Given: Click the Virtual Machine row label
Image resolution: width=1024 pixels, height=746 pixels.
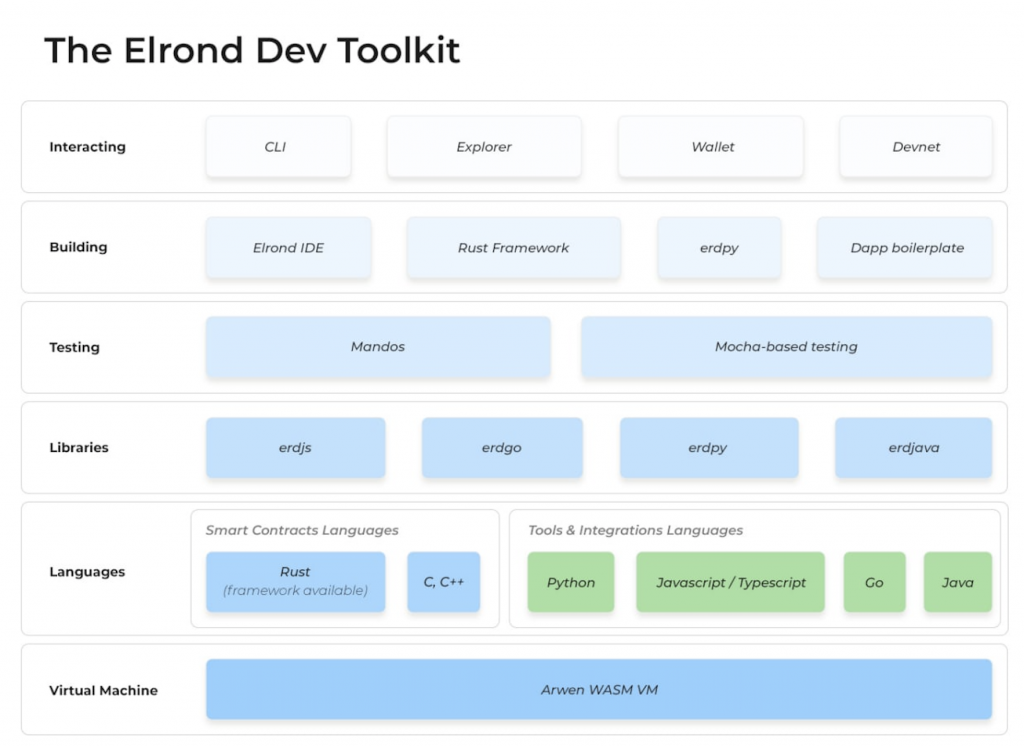Looking at the screenshot, I should tap(103, 690).
